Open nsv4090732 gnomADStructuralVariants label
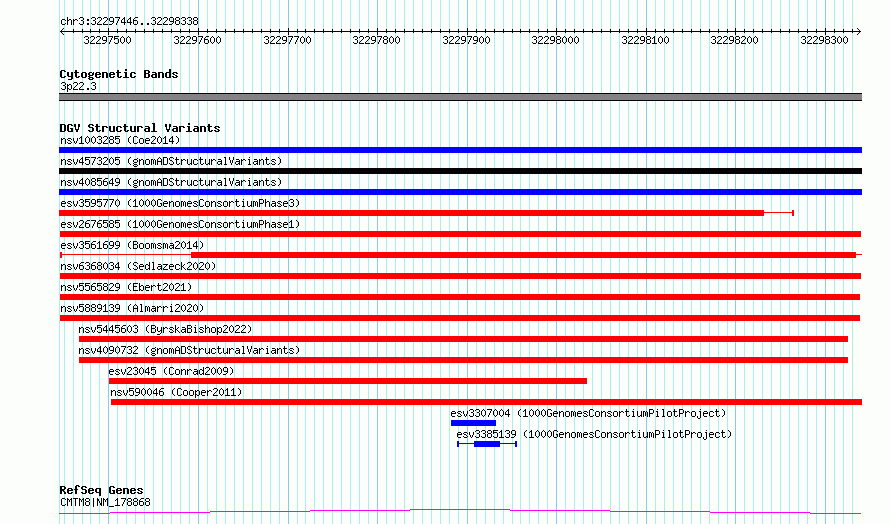The height and width of the screenshot is (524, 890). coord(189,350)
